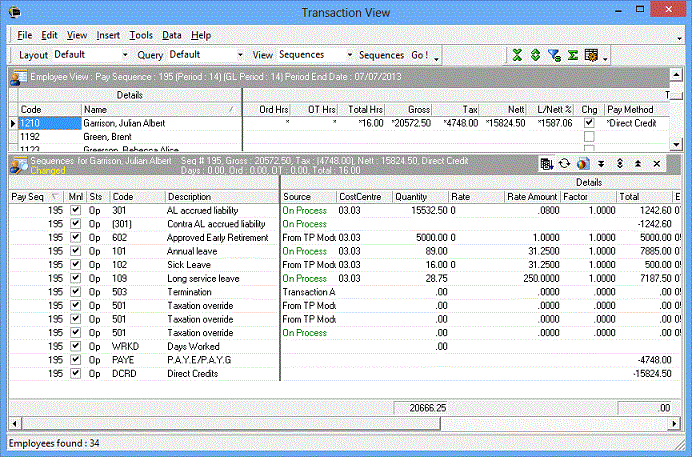Click the right arrow of horizontal scrollbar
The height and width of the screenshot is (457, 692).
coord(674,424)
